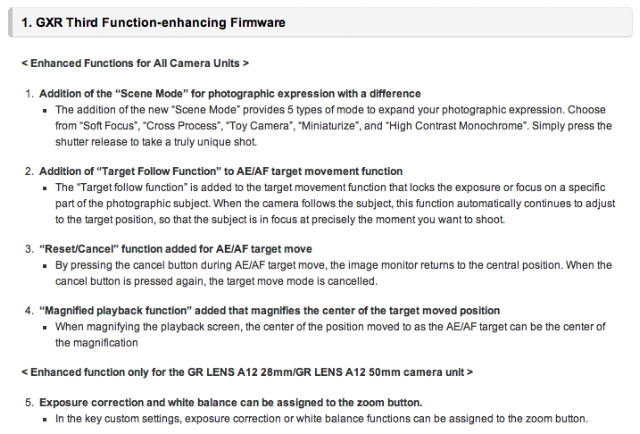Click the bullet before Target follow function description
The width and height of the screenshot is (640, 434).
[45, 188]
